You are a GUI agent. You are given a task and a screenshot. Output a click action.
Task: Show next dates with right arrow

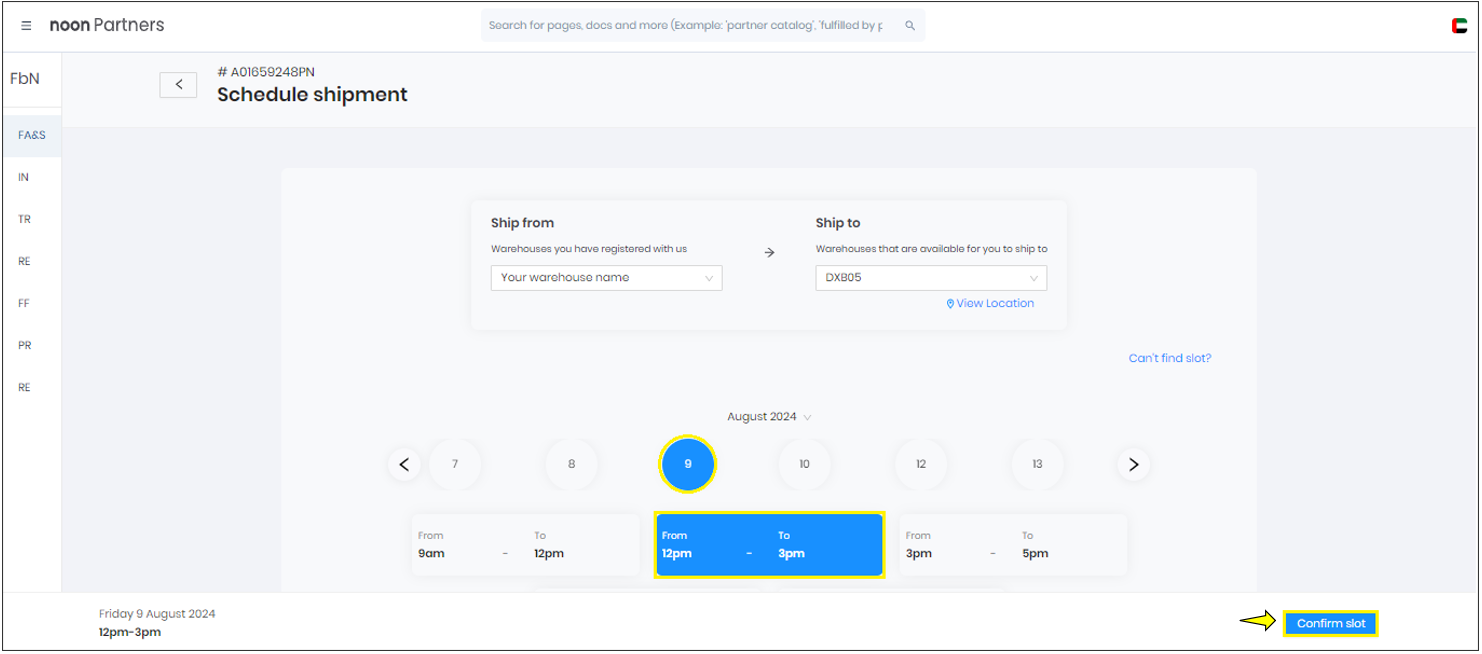(x=1133, y=464)
